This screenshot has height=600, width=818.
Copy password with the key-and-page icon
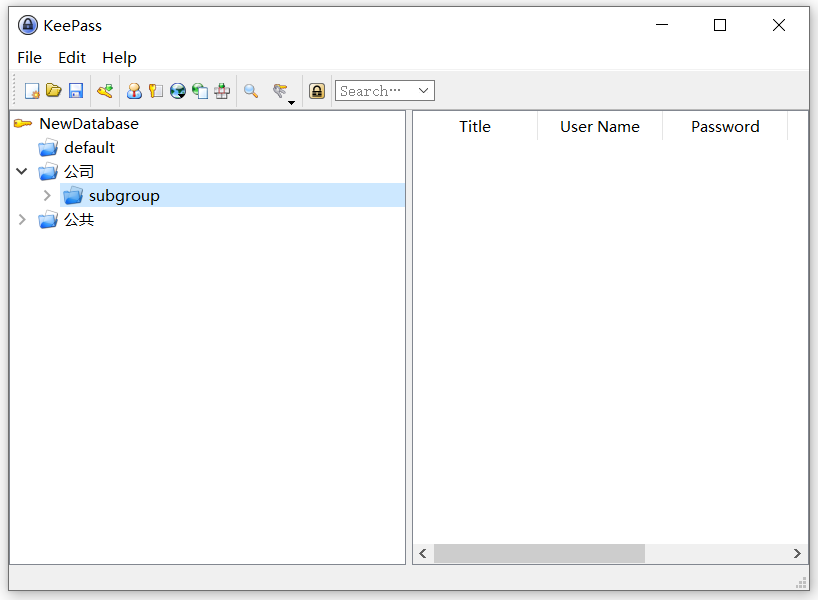coord(155,91)
